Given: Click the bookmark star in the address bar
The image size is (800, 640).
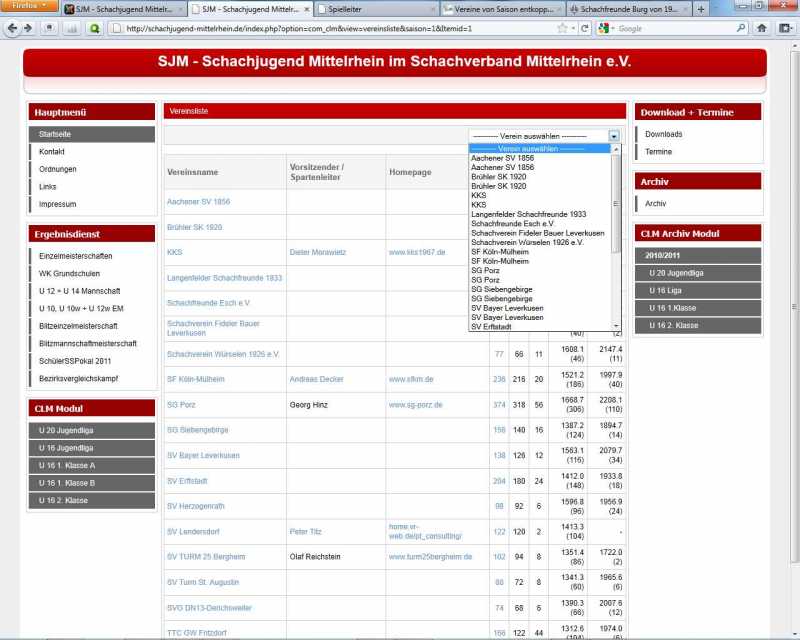Looking at the screenshot, I should point(564,28).
